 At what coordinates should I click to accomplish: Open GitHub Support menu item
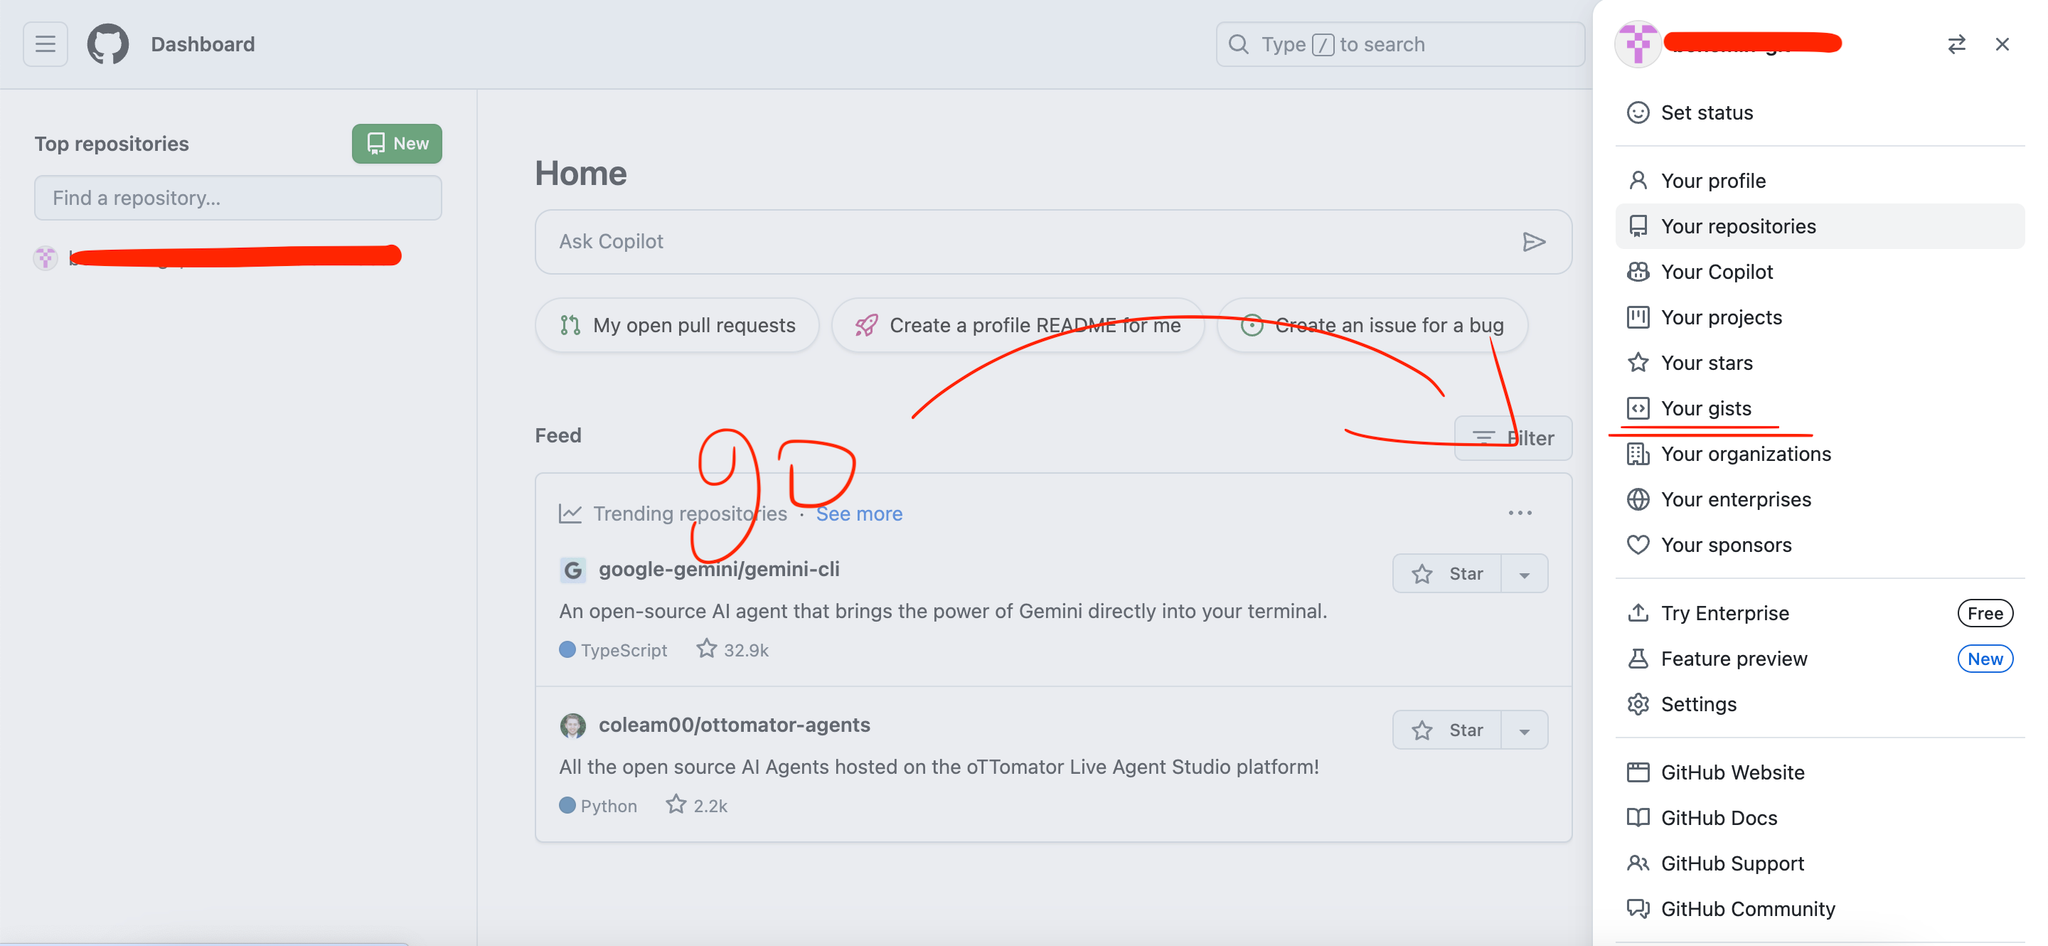tap(1820, 863)
